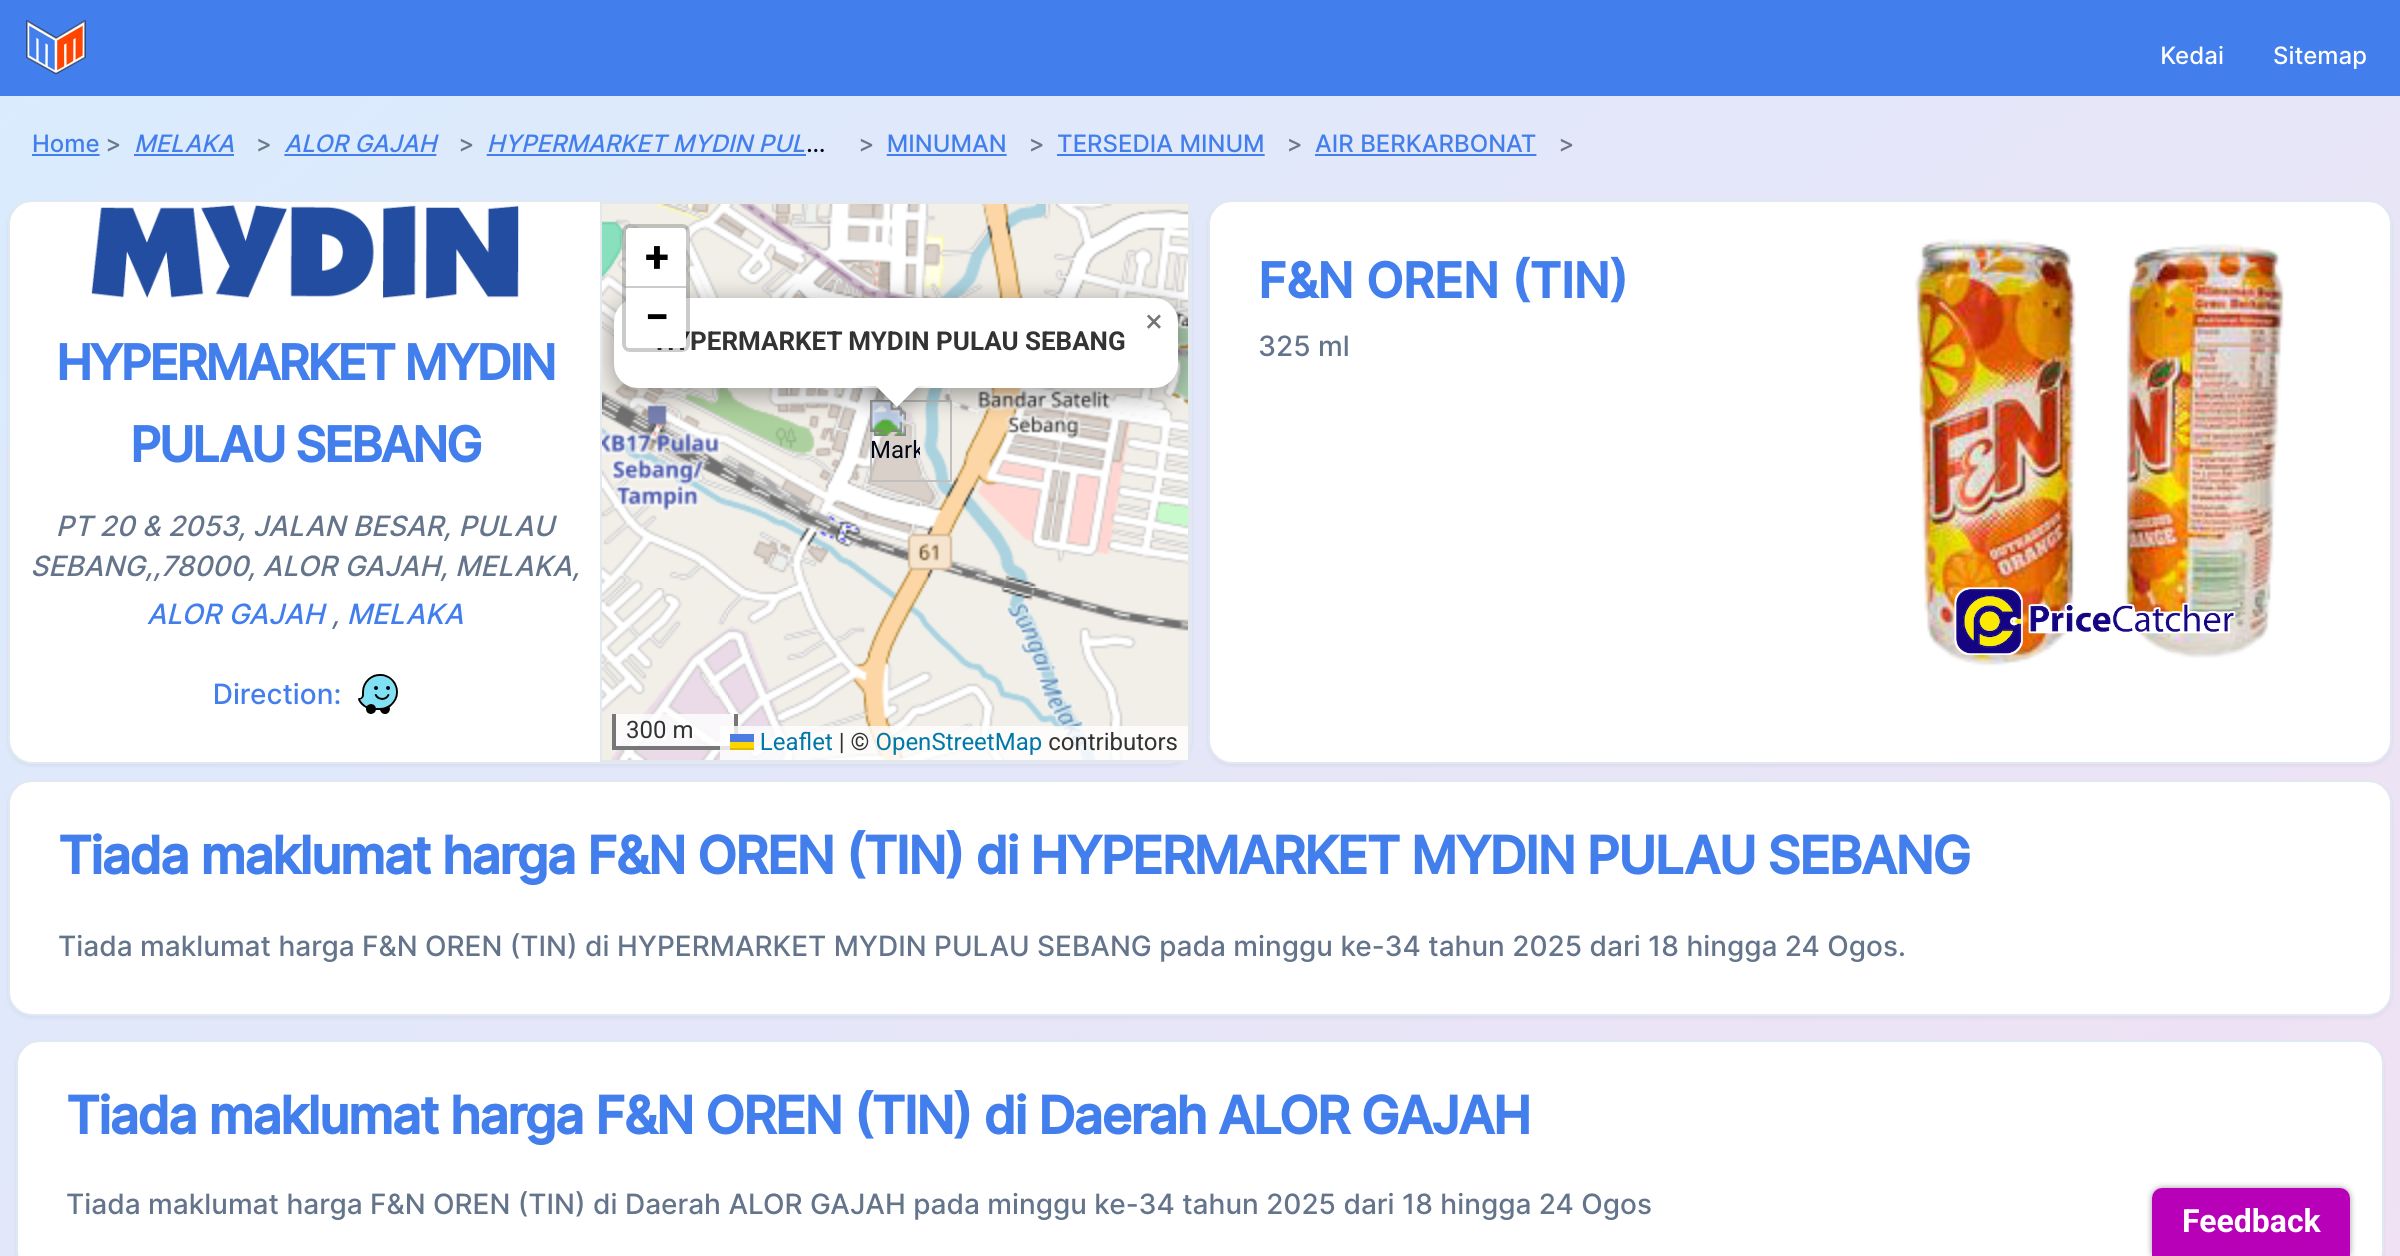Click the F&N OREN (TIN) product title
Screen dimensions: 2400x1256
(1442, 280)
